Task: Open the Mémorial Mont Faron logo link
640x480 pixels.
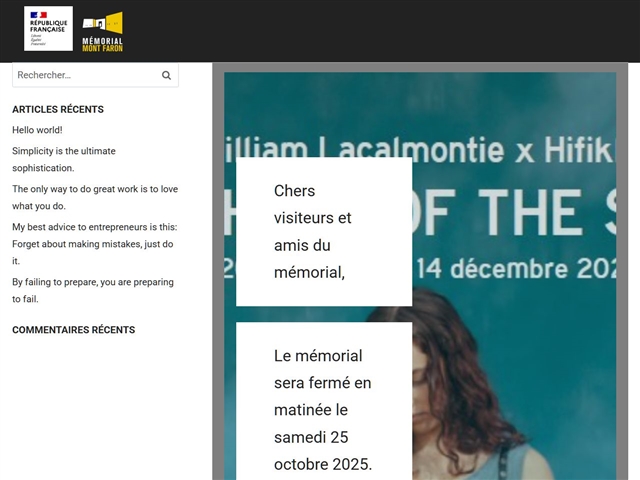Action: (x=102, y=32)
